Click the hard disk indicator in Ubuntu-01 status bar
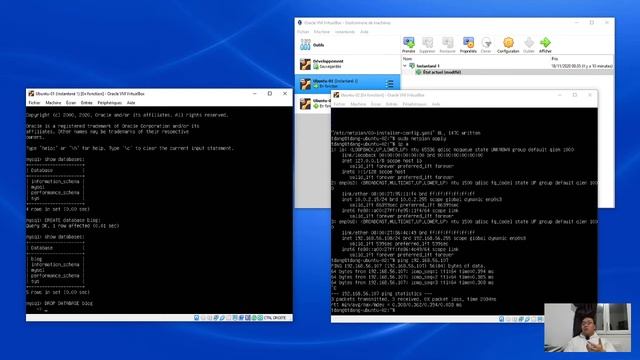Viewport: 640px width, 360px height. point(196,318)
